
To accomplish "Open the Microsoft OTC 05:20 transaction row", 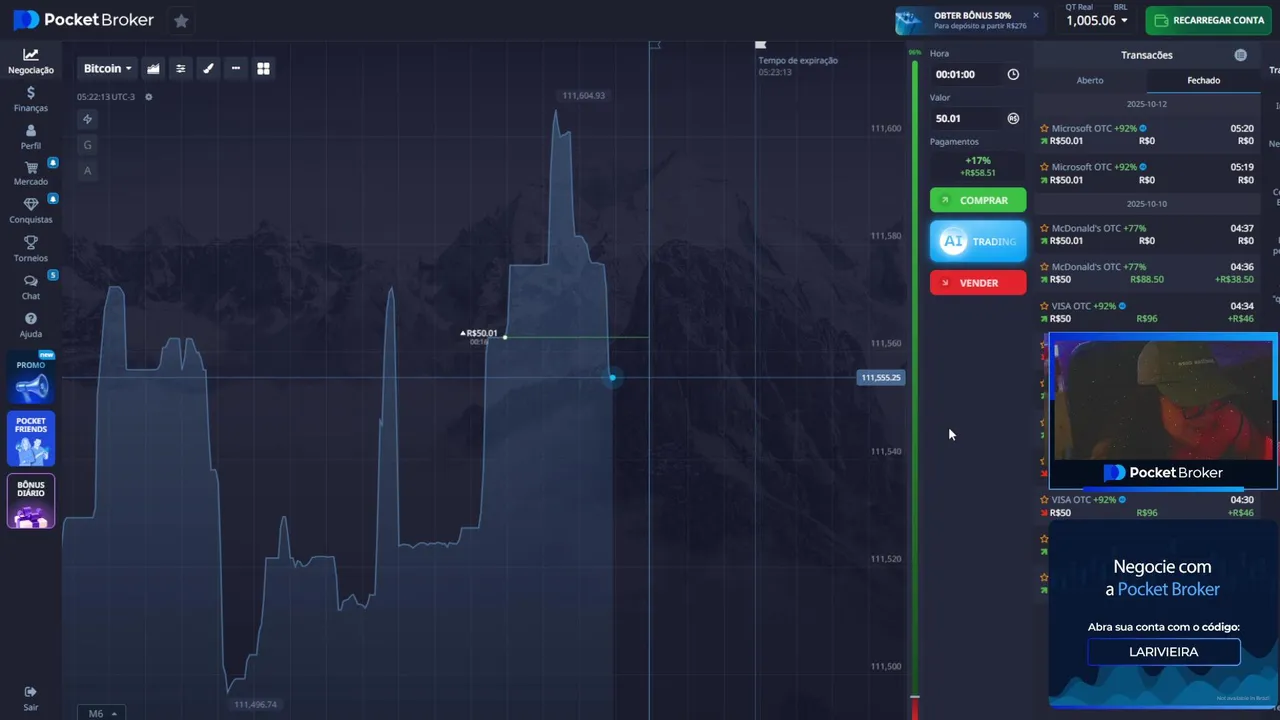I will tap(1147, 134).
